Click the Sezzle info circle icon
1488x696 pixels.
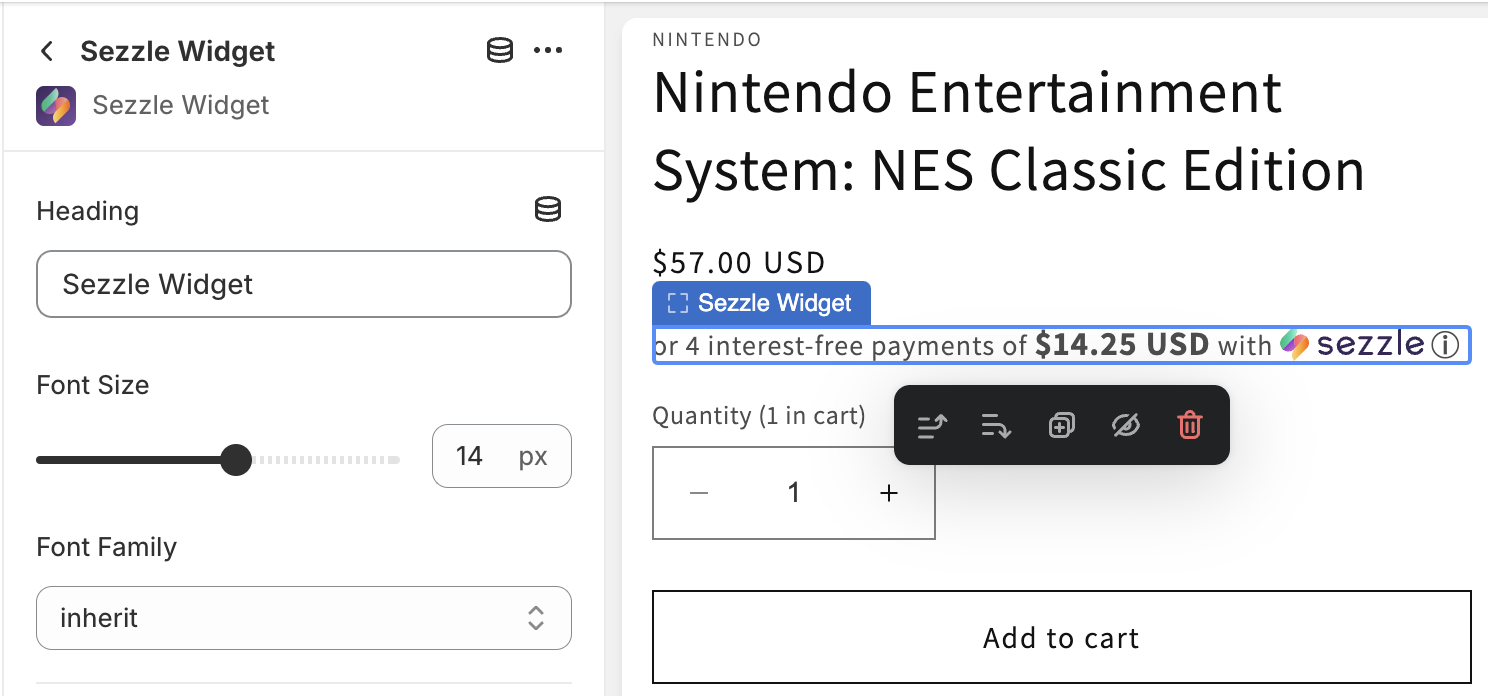point(1445,346)
